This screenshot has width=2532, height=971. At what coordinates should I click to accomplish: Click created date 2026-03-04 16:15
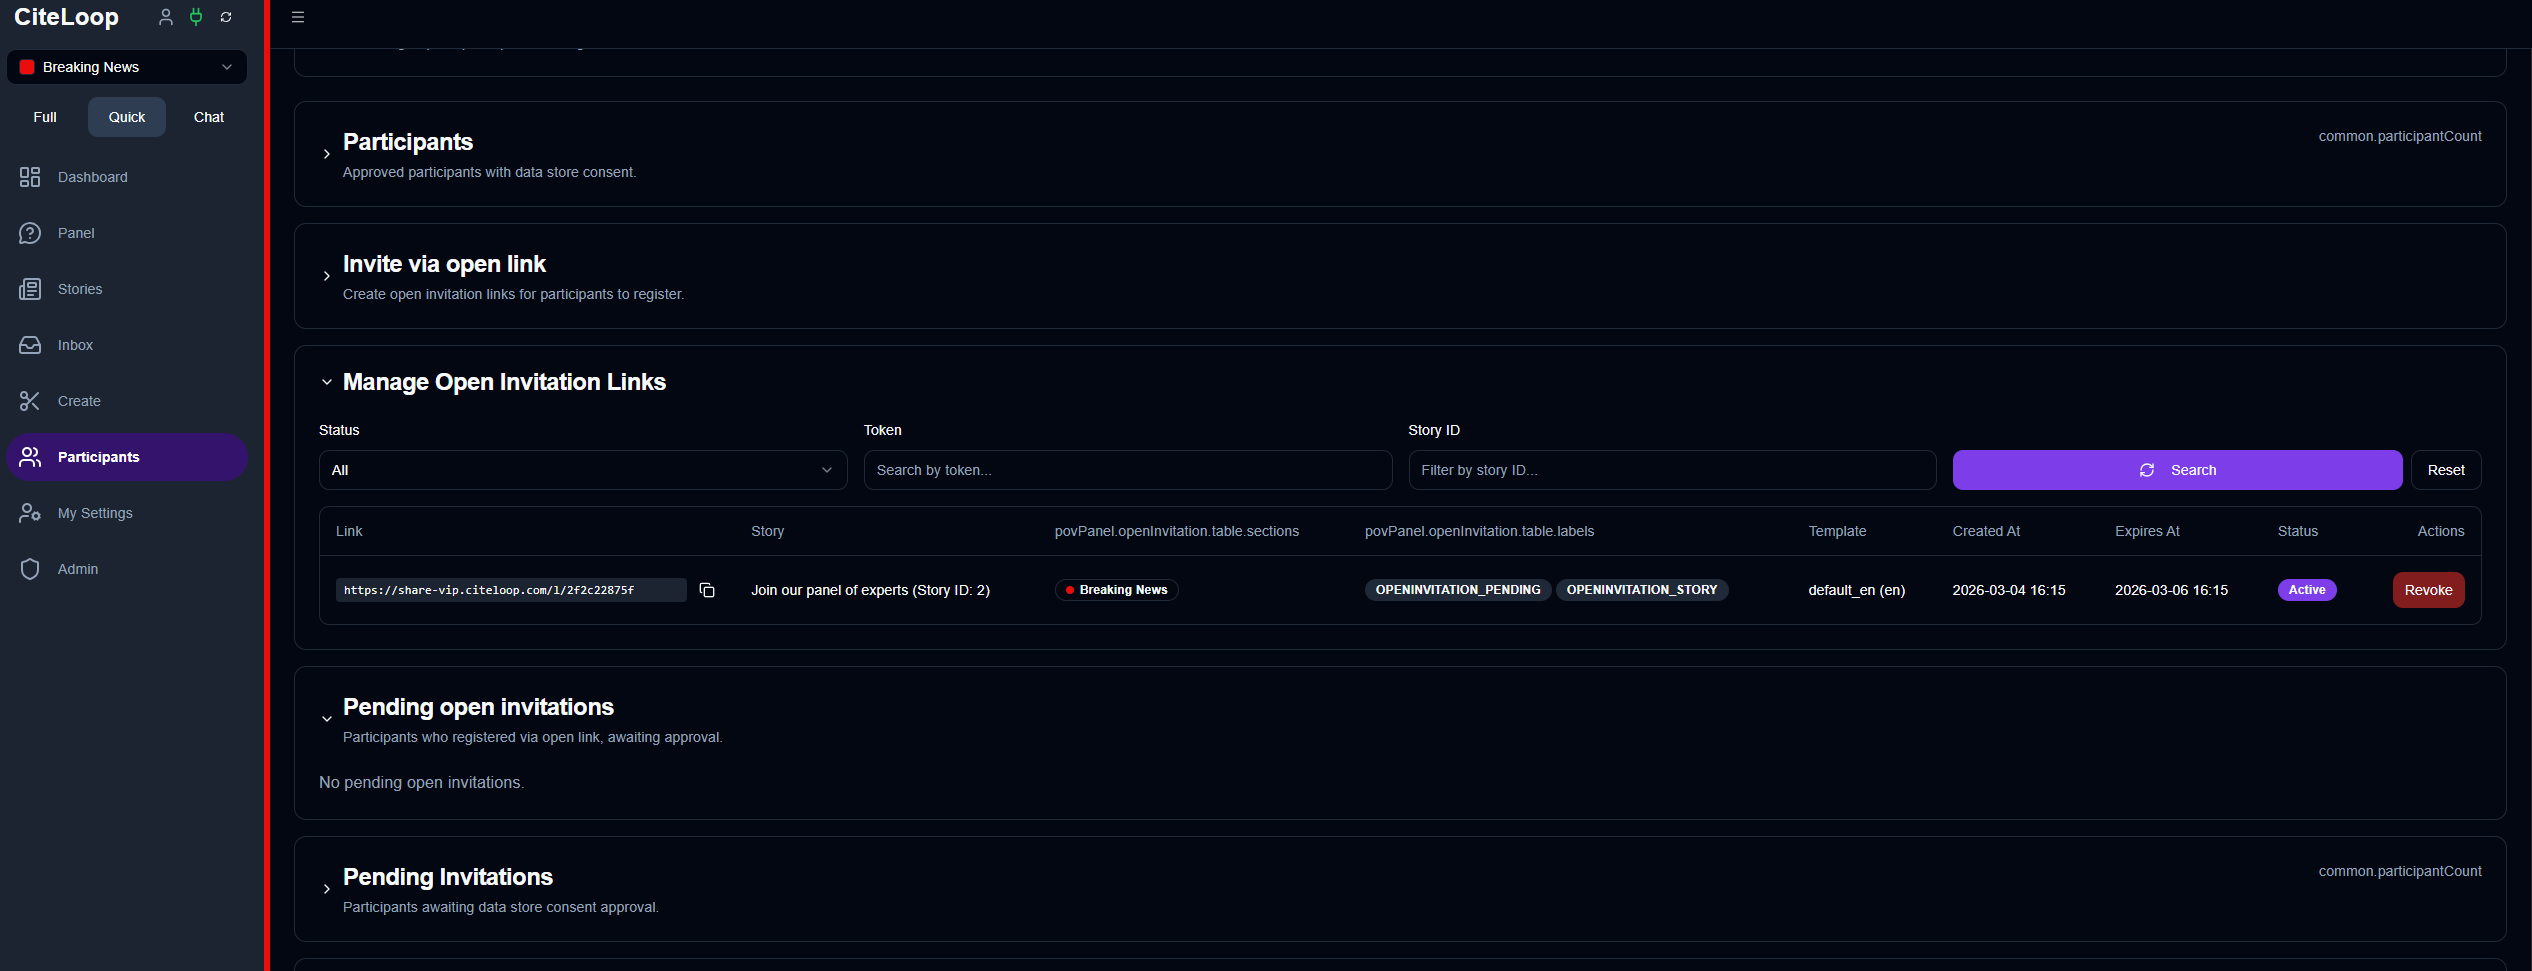pos(2008,590)
